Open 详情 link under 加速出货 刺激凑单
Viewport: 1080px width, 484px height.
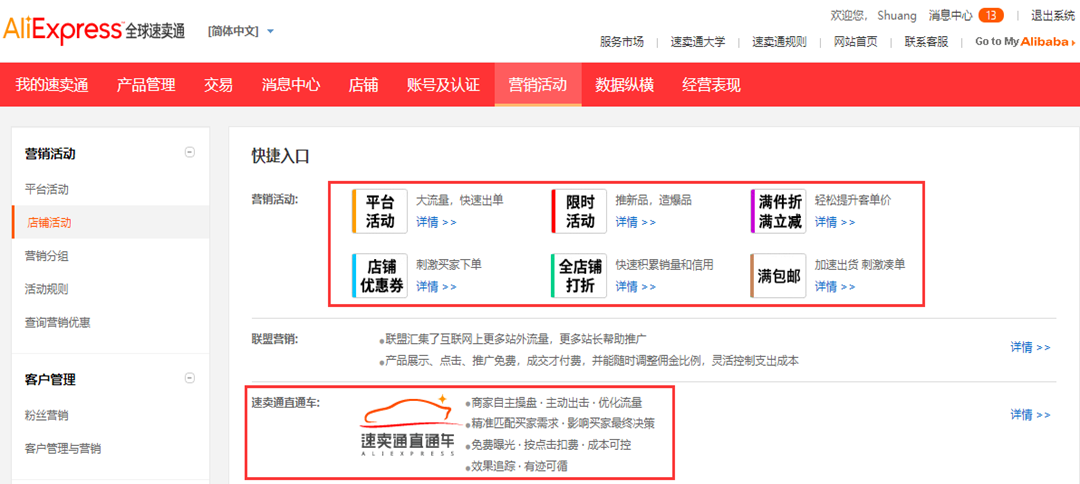coord(835,286)
